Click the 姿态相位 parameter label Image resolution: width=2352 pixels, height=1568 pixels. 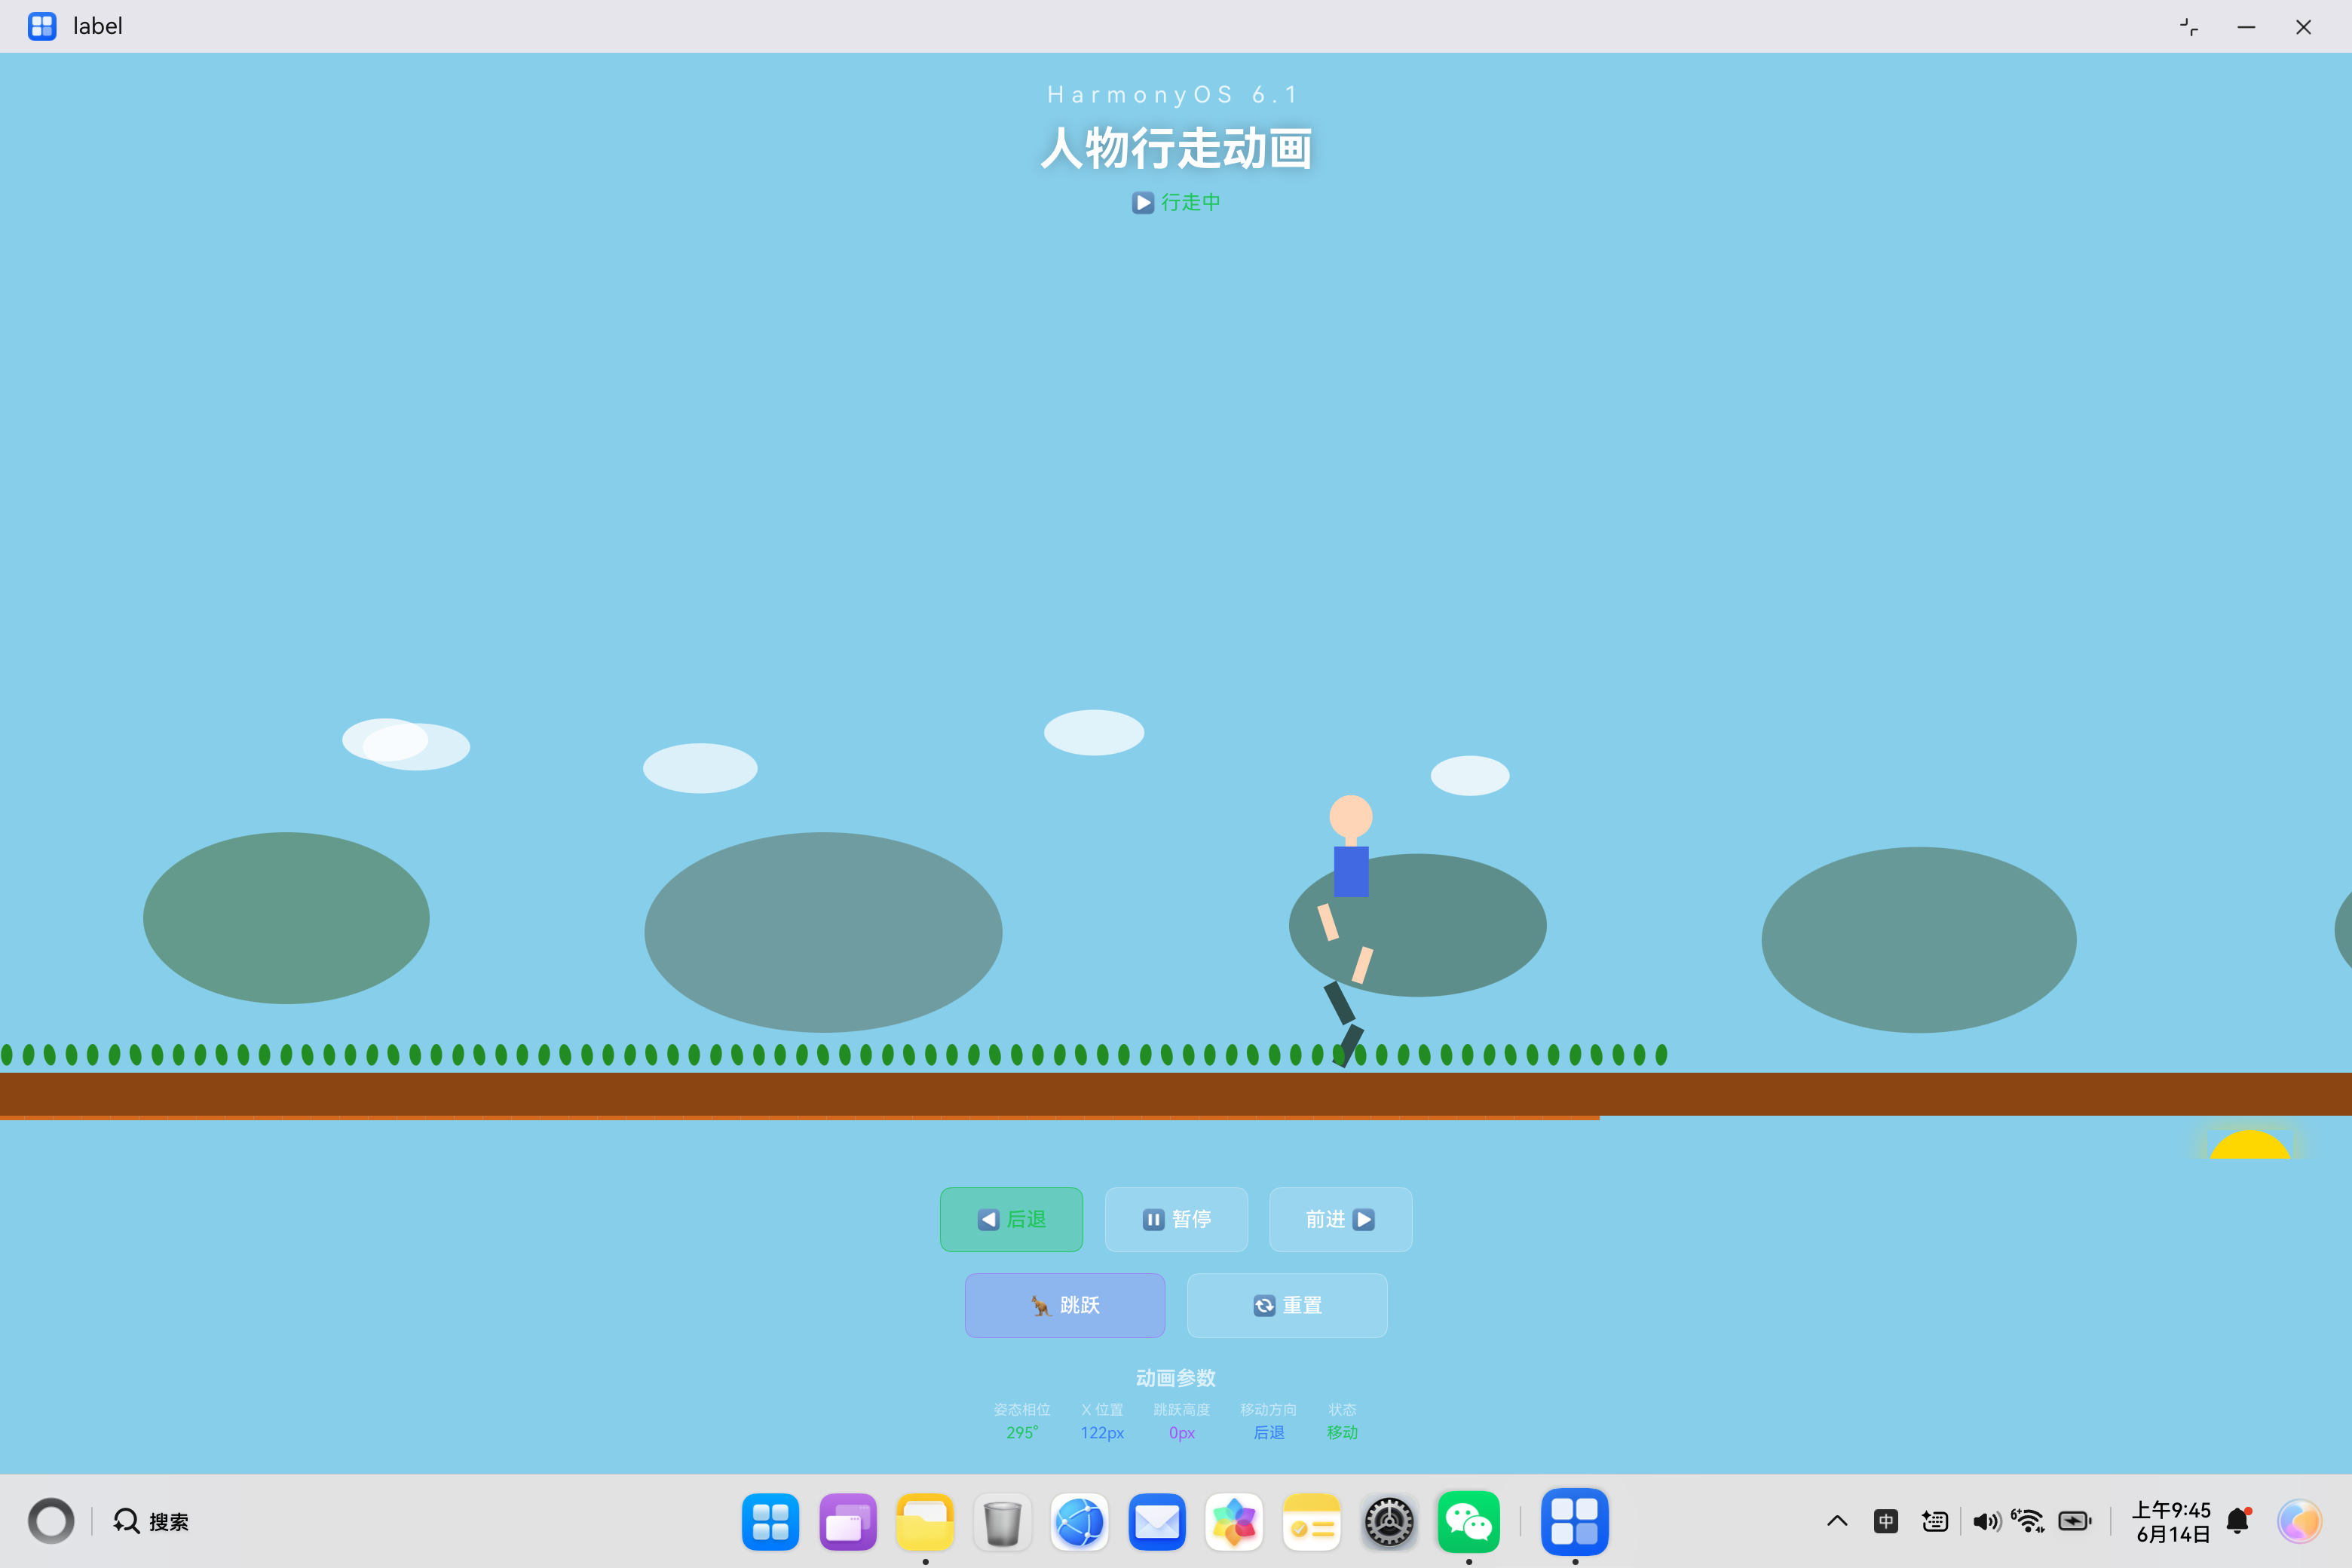point(1022,1409)
